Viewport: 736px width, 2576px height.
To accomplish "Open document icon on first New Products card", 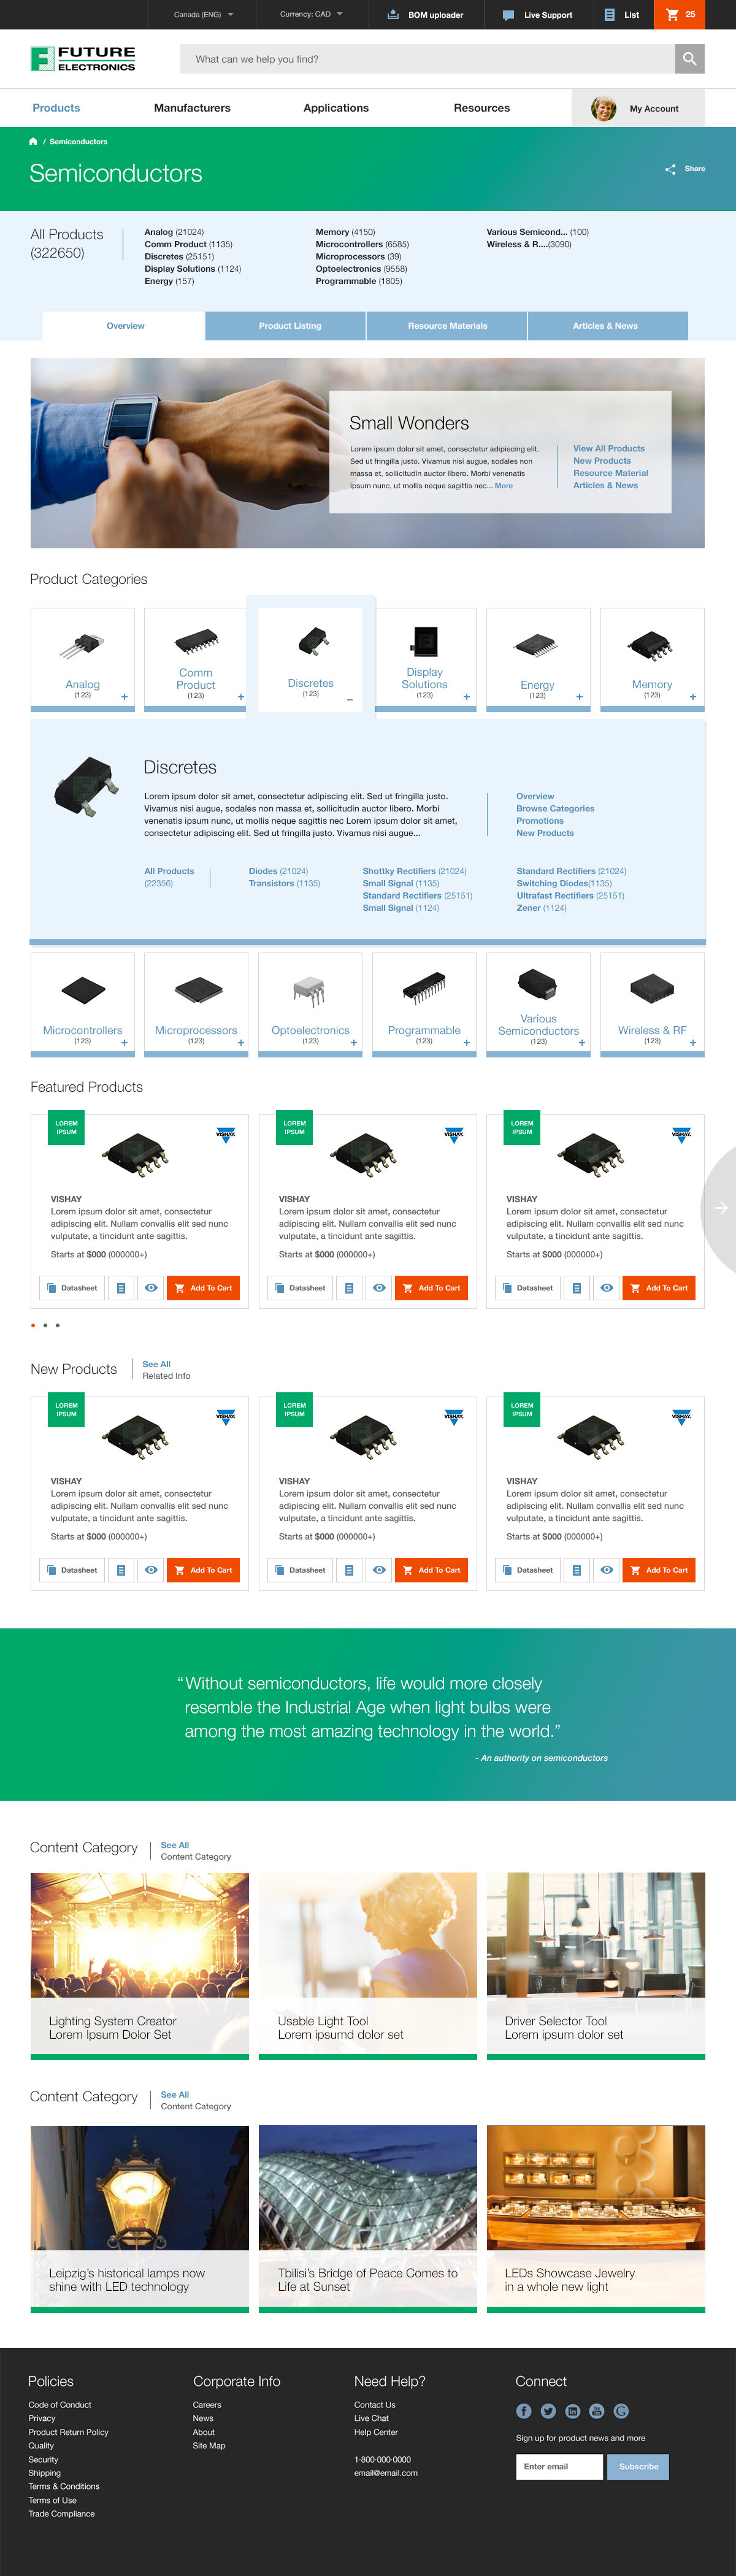I will [x=121, y=1570].
